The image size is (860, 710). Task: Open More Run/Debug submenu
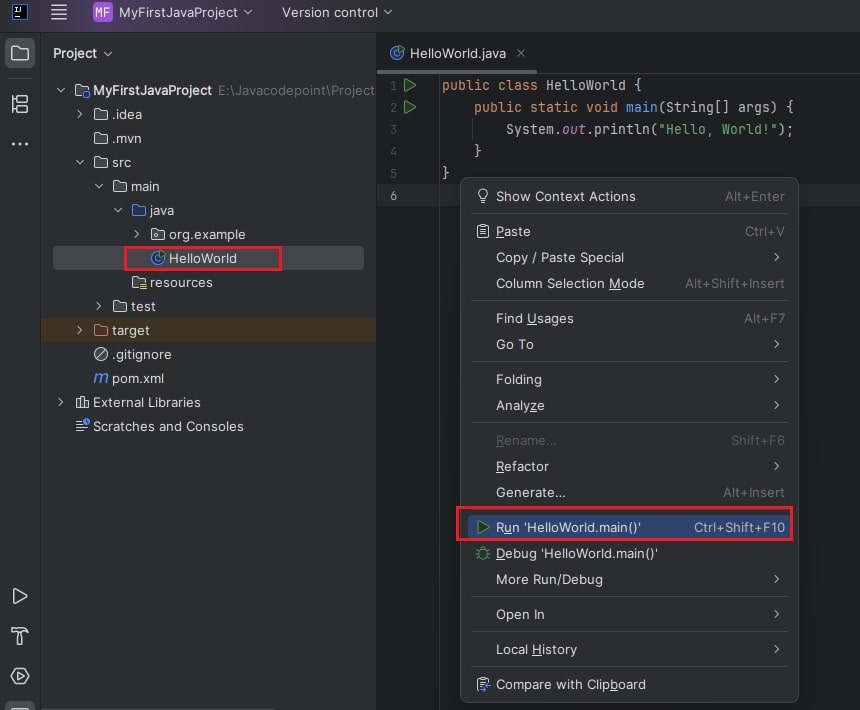click(629, 580)
